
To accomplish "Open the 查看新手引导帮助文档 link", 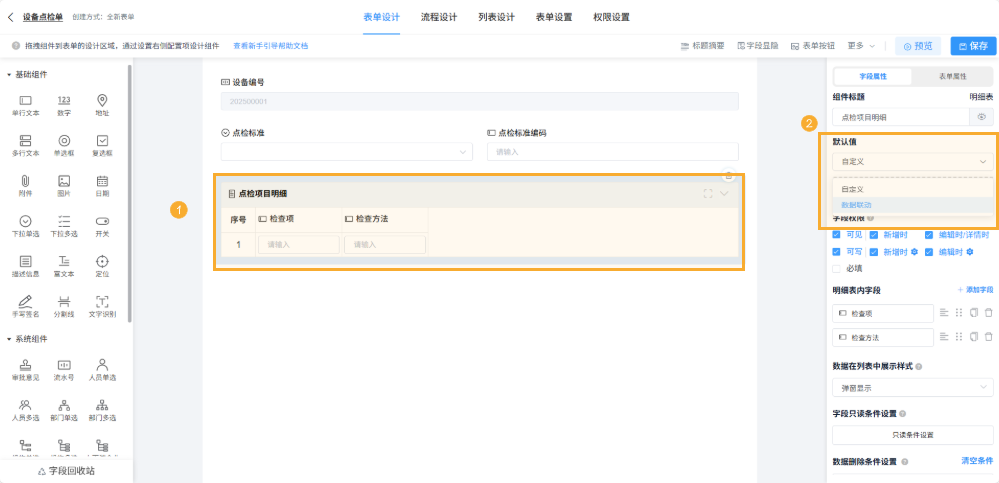I will [270, 46].
